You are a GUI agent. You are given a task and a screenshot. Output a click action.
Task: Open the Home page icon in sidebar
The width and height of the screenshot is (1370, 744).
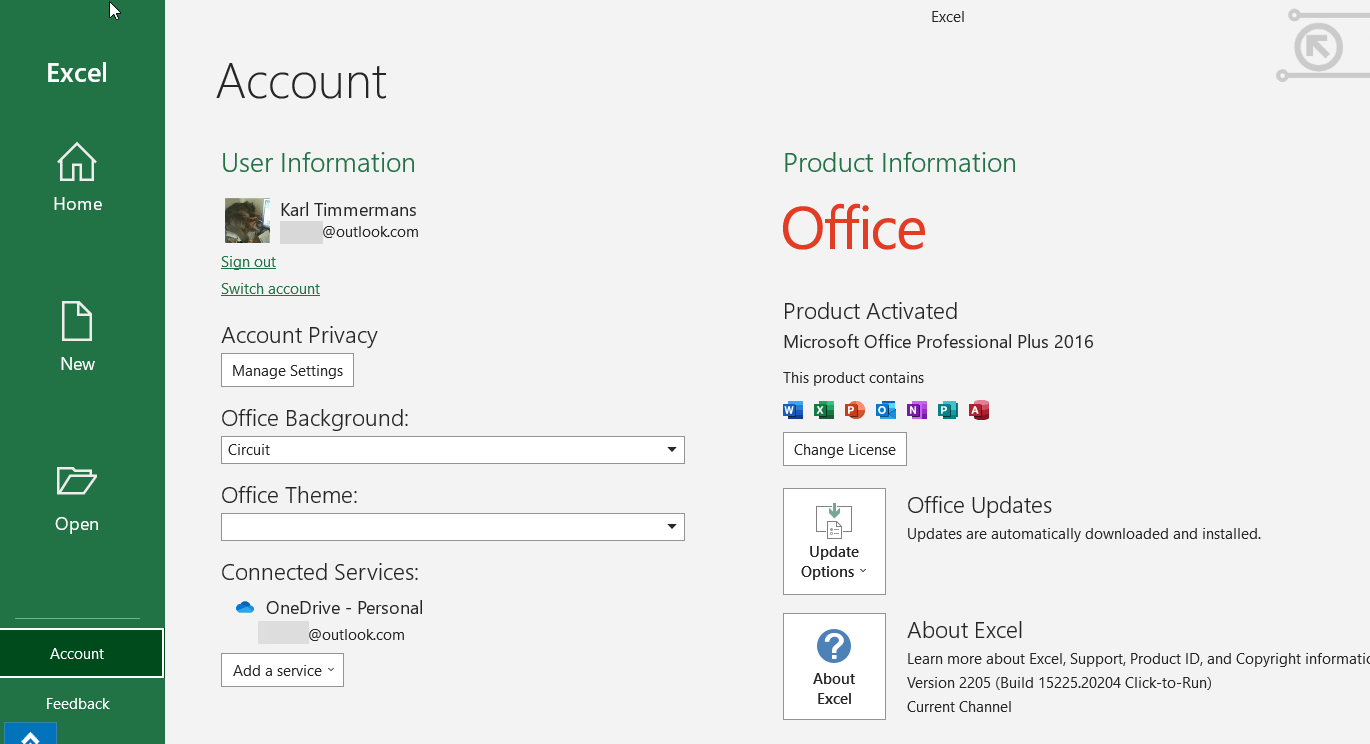(77, 163)
